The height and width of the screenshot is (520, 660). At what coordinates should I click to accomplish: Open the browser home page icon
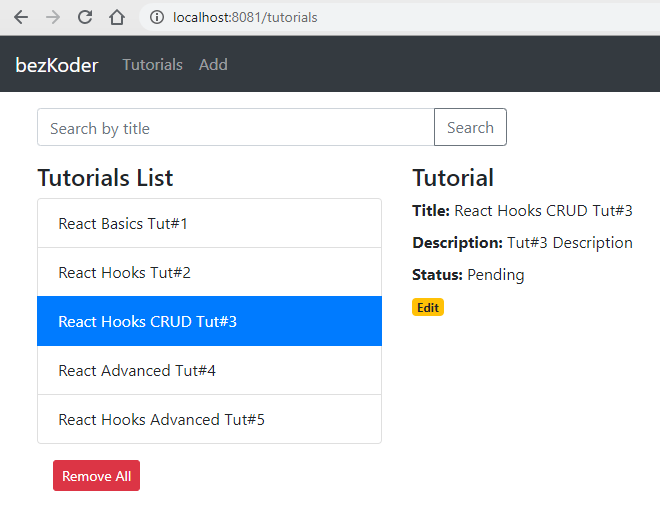click(117, 17)
